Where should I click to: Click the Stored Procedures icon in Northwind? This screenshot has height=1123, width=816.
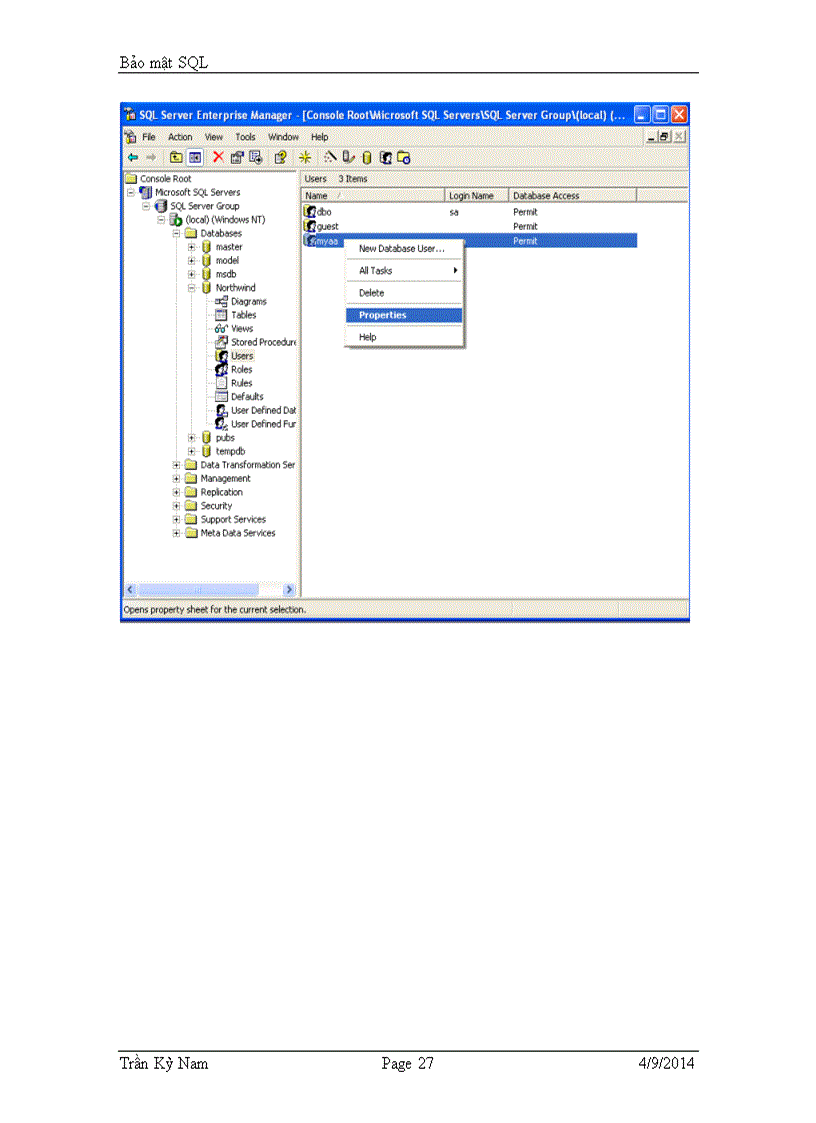pos(221,342)
